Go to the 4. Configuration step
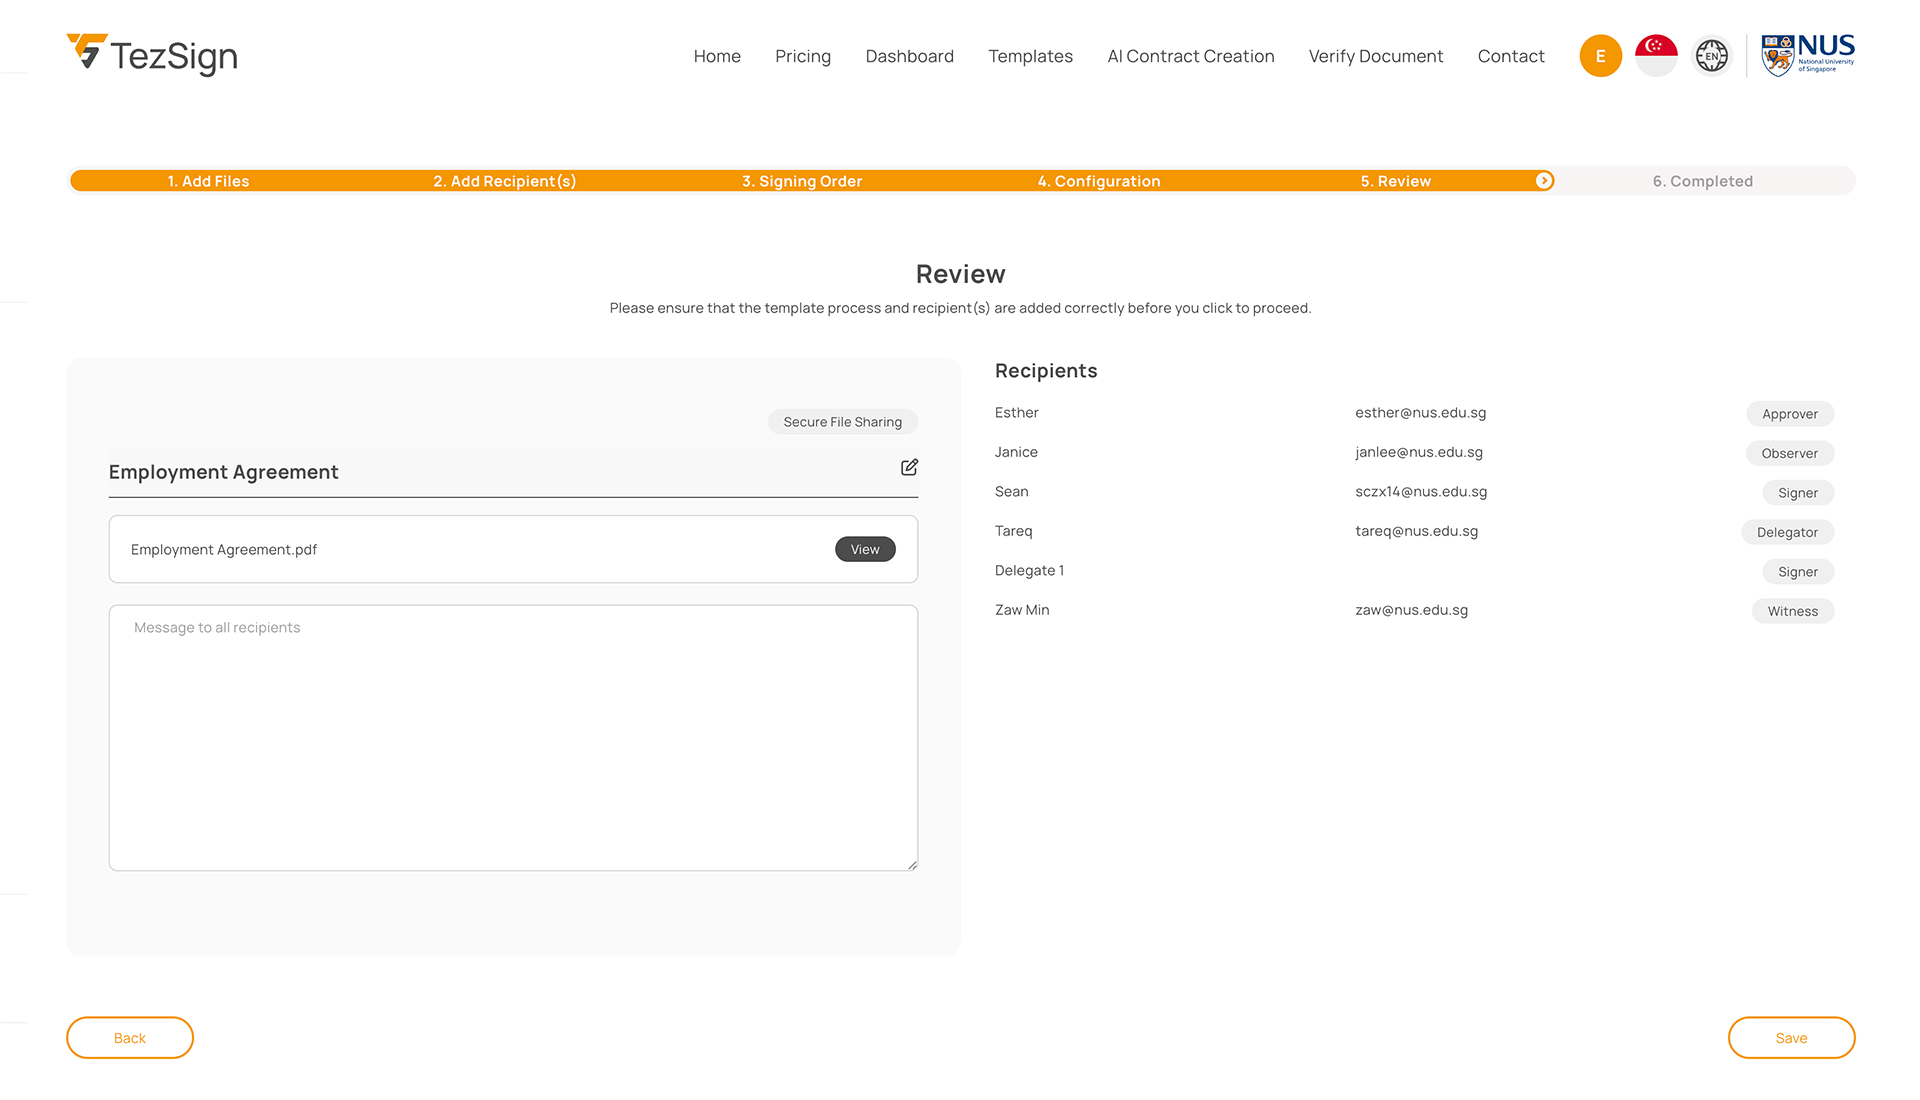 pos(1099,181)
